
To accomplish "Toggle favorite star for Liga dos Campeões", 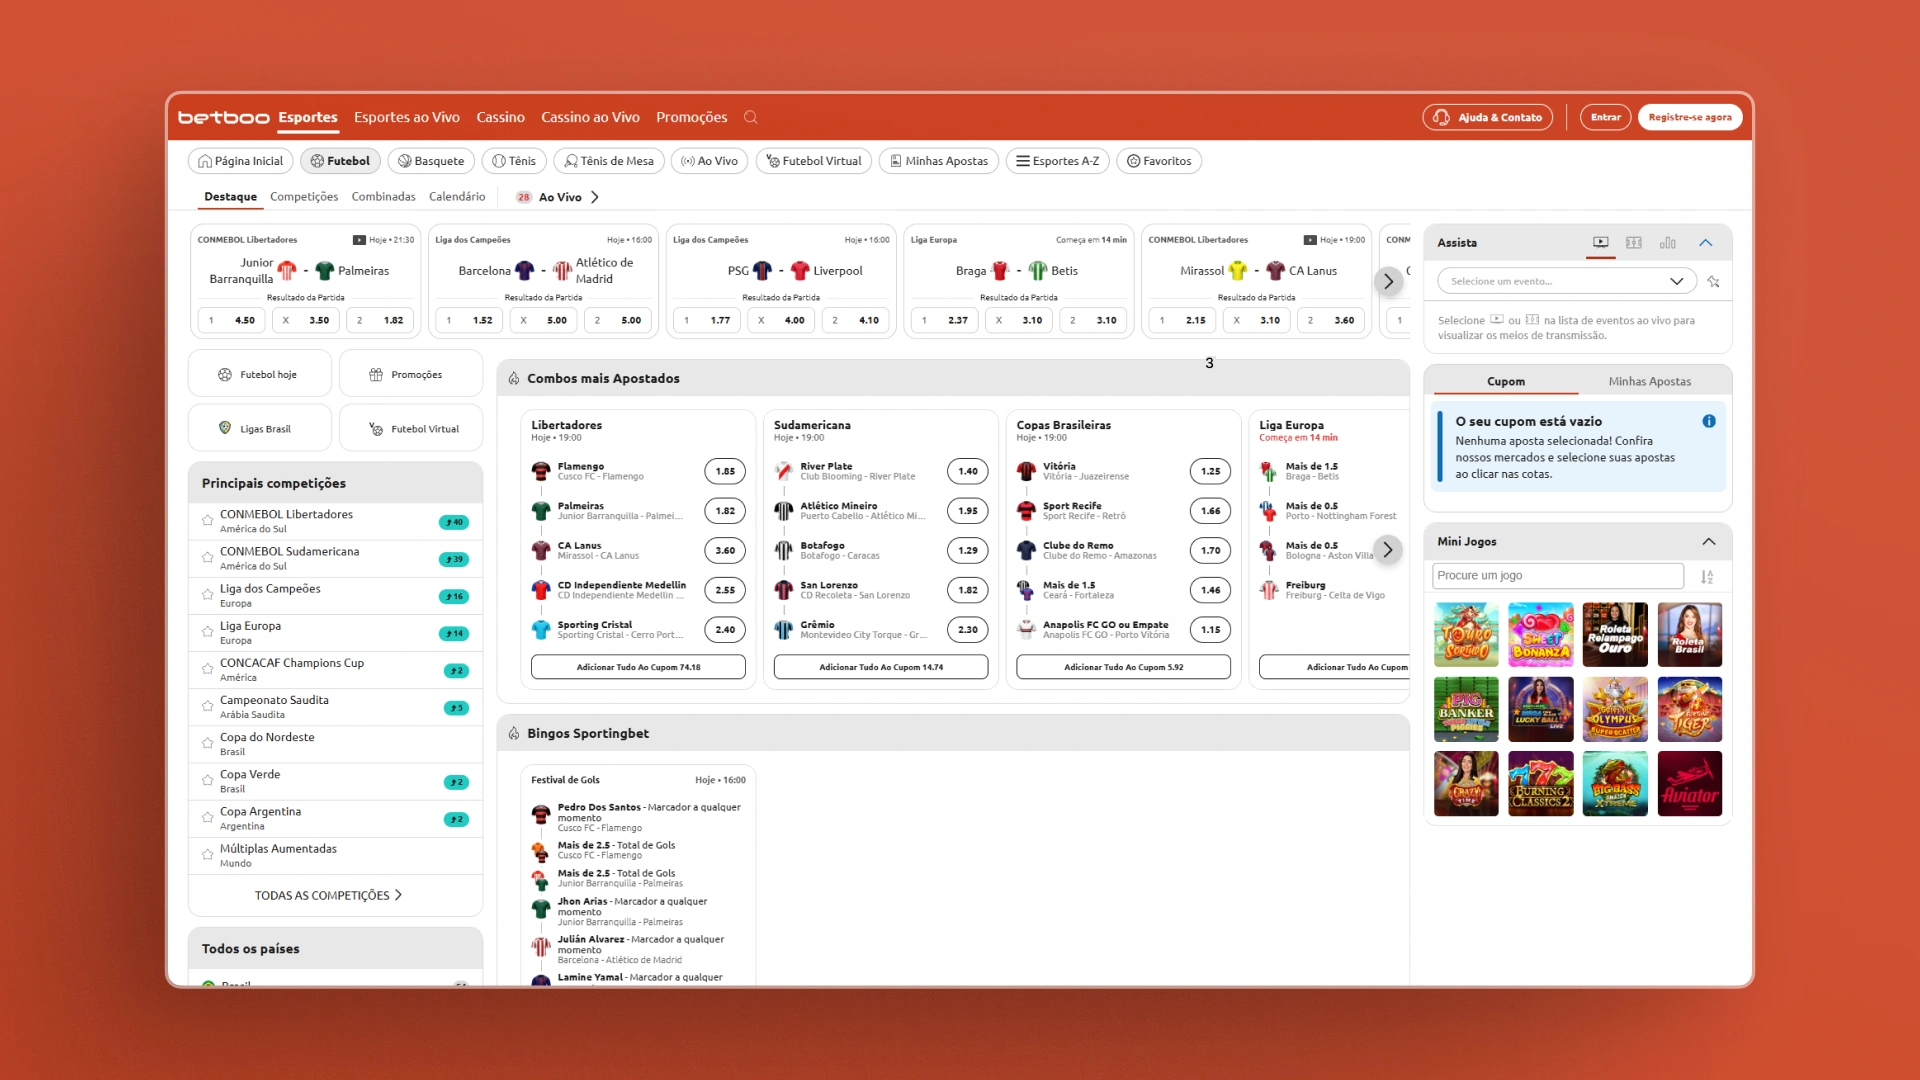I will [x=207, y=595].
